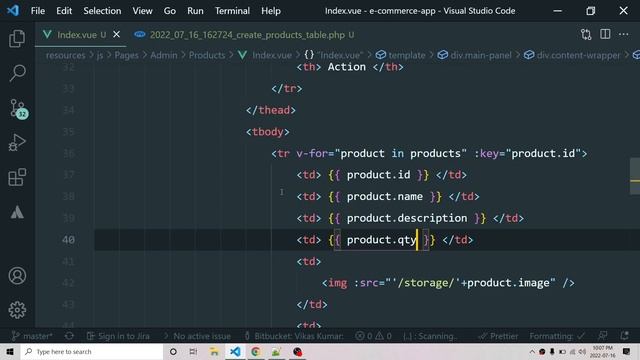Expand div.main-panel breadcrumb symbol
The height and width of the screenshot is (360, 640).
[x=474, y=55]
